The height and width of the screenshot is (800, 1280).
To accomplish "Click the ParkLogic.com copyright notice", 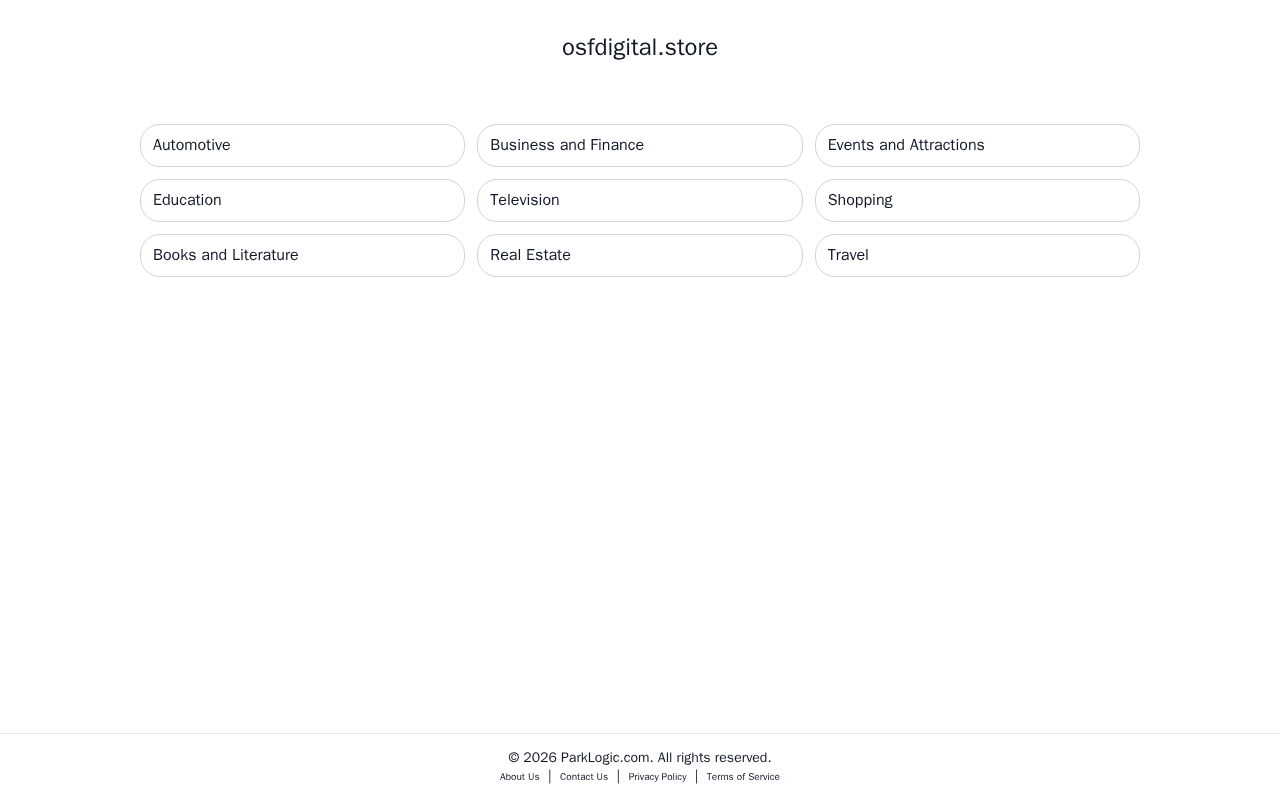I will pos(640,758).
